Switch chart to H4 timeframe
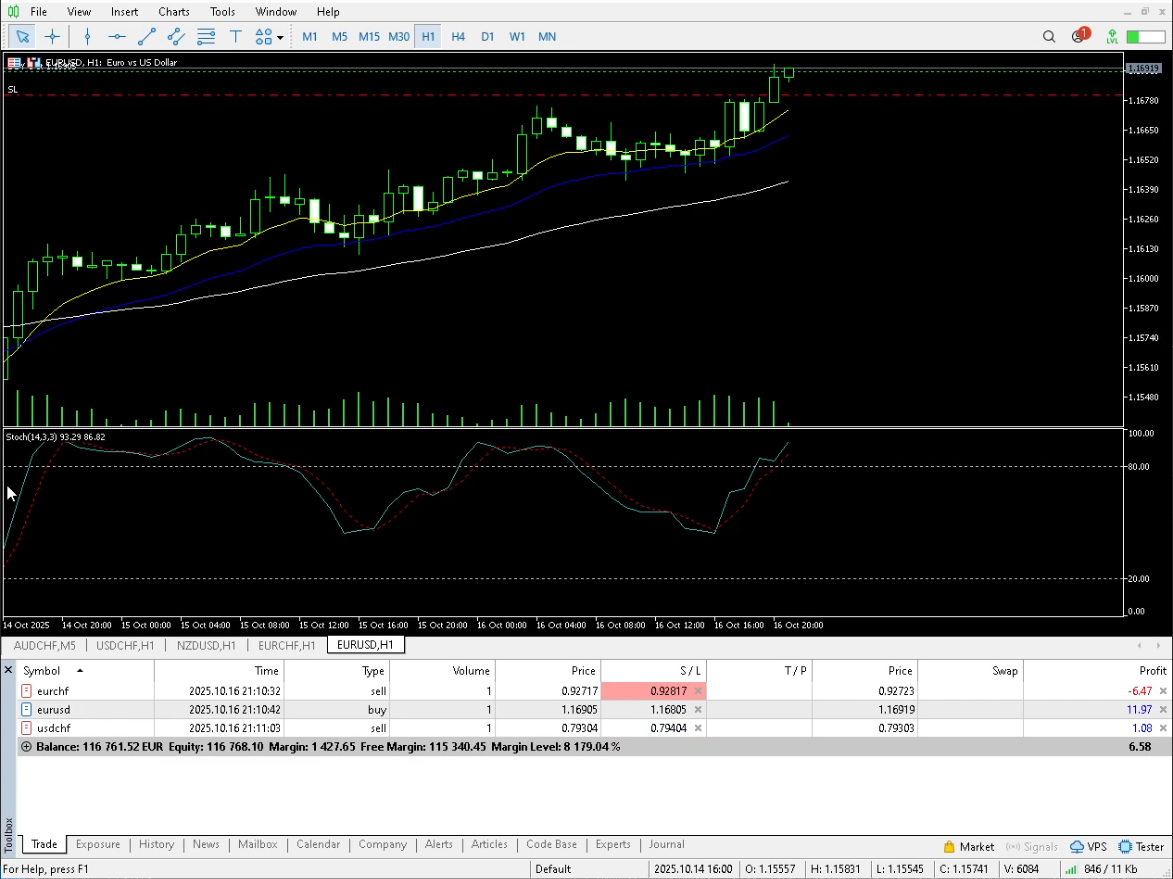The width and height of the screenshot is (1173, 879). coord(458,37)
